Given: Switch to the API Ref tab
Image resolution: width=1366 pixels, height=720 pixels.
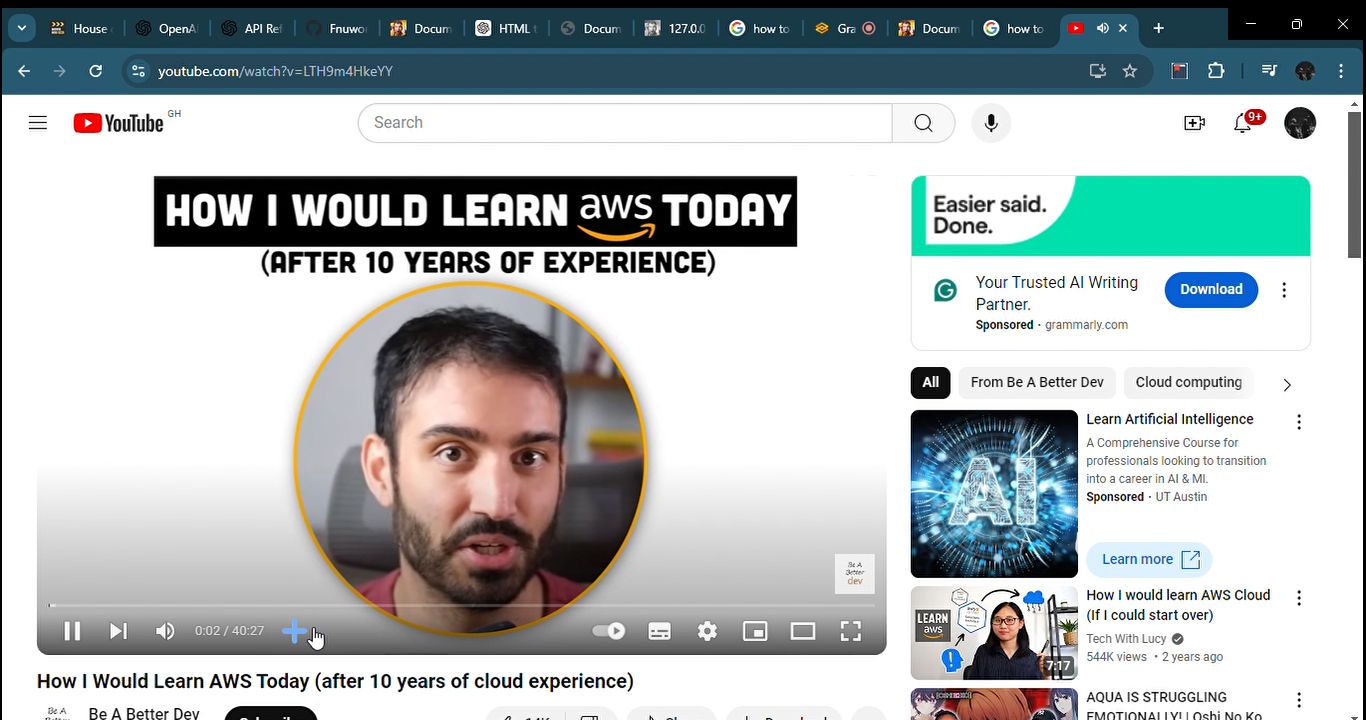Looking at the screenshot, I should [x=251, y=28].
